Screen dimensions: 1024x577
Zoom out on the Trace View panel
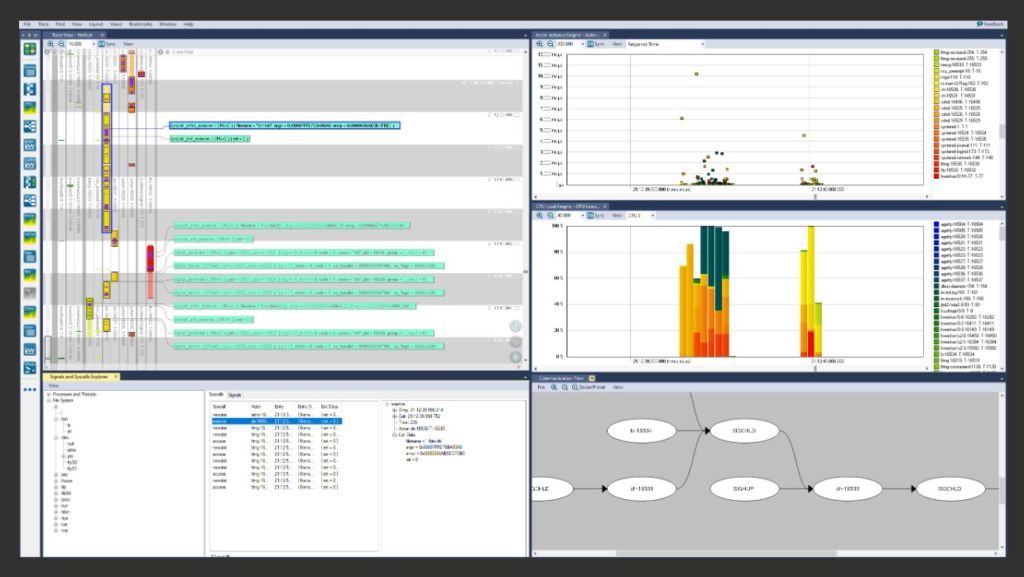[x=61, y=44]
